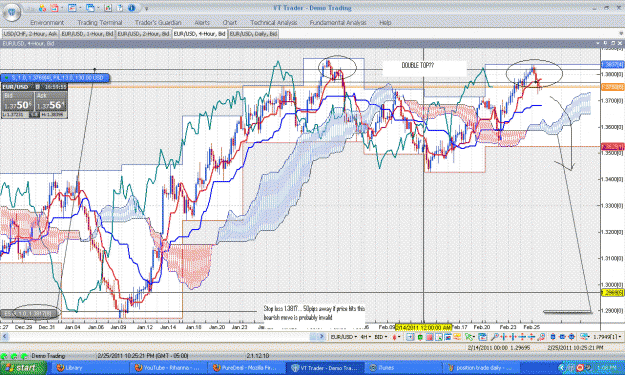Click the 1.7949[1] scale value dropdown

[x=607, y=337]
